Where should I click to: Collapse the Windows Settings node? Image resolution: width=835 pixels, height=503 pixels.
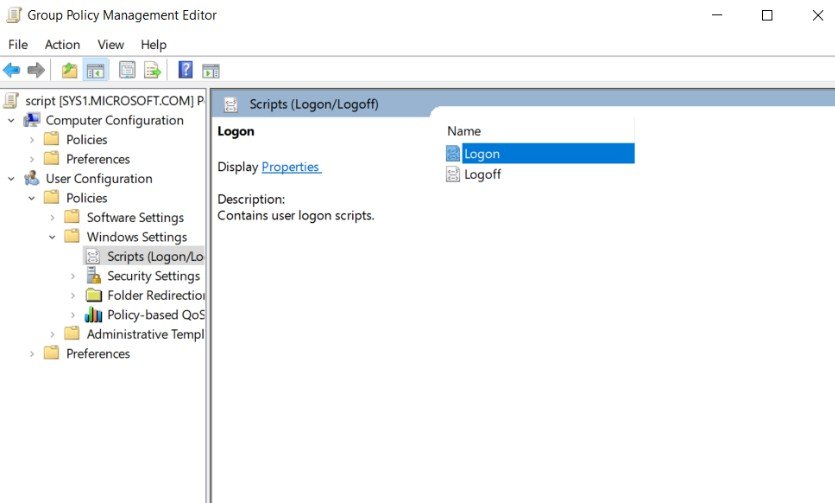pyautogui.click(x=52, y=237)
